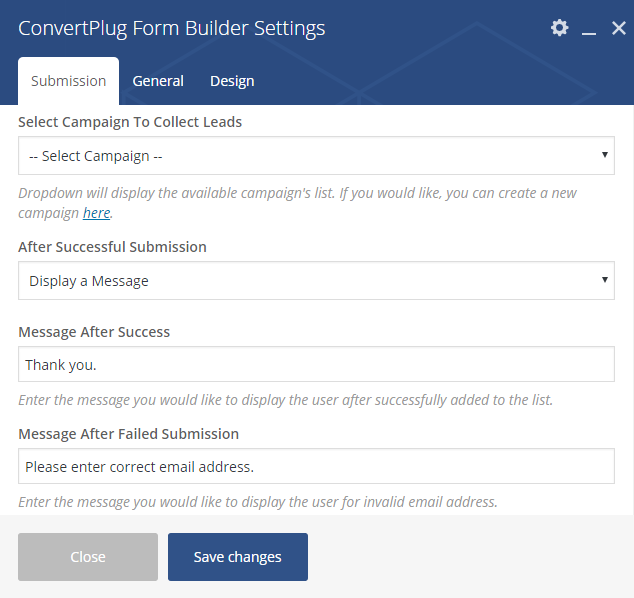The width and height of the screenshot is (634, 598).
Task: Switch to the Submission tab
Action: pos(68,81)
